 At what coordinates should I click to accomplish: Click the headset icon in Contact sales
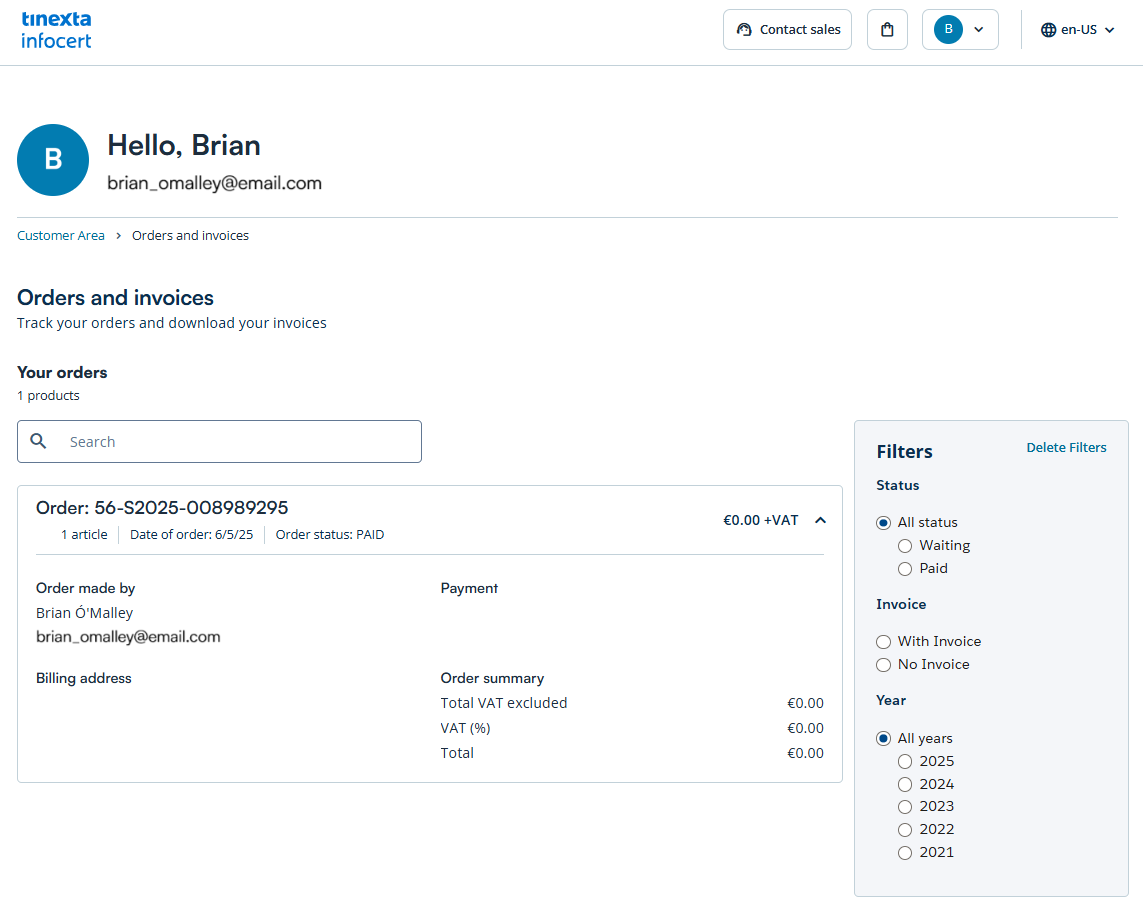click(744, 30)
